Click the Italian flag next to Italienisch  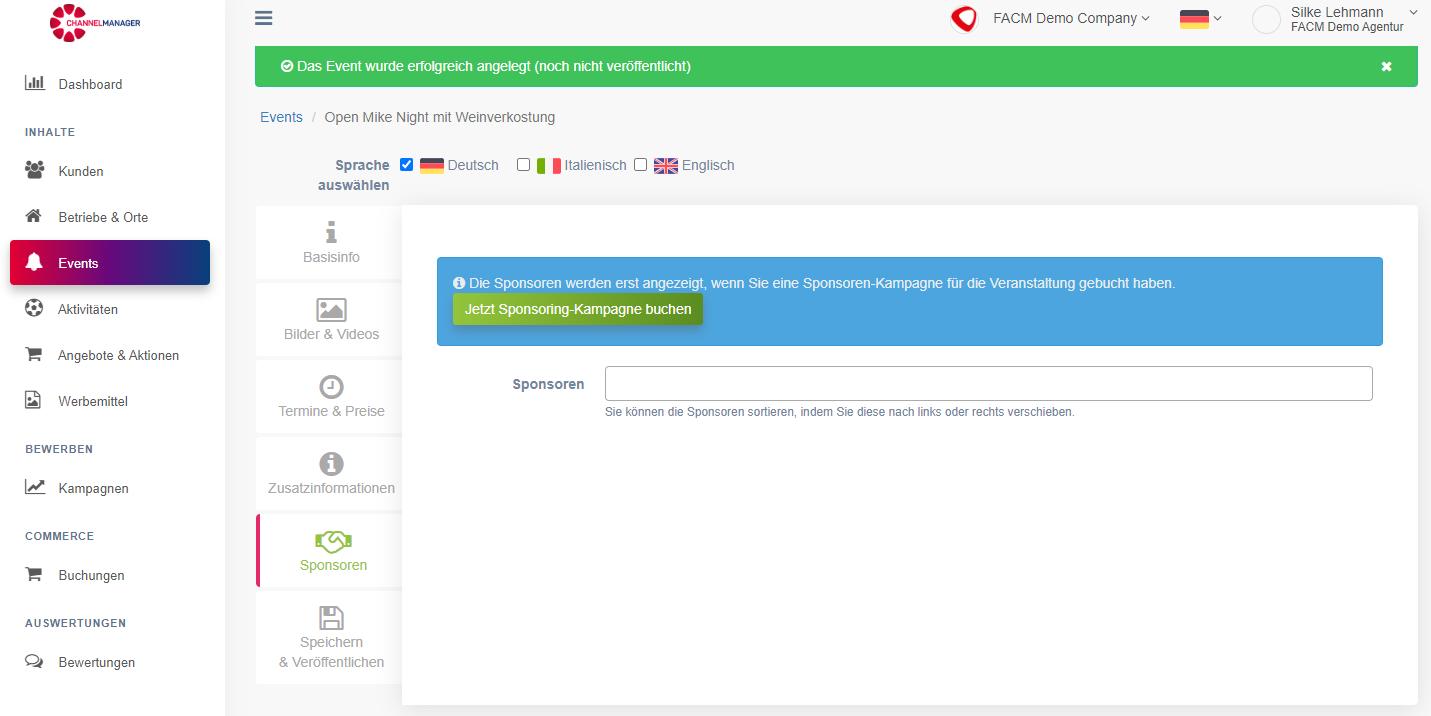pos(548,166)
